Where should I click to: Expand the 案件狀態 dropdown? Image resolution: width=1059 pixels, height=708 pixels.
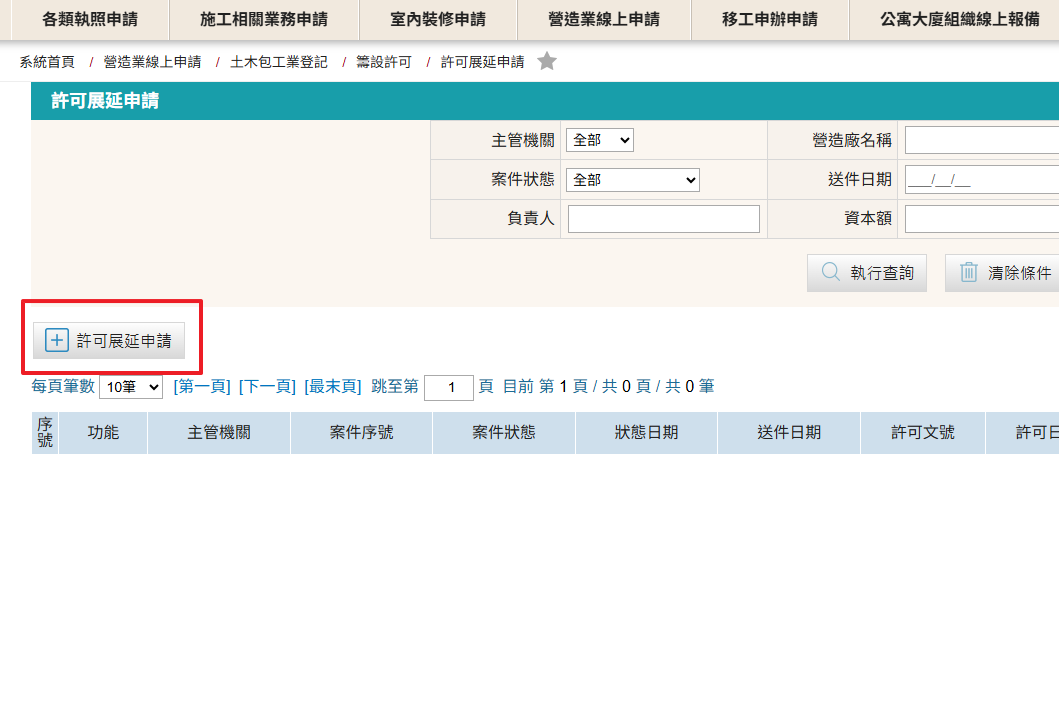[x=633, y=180]
